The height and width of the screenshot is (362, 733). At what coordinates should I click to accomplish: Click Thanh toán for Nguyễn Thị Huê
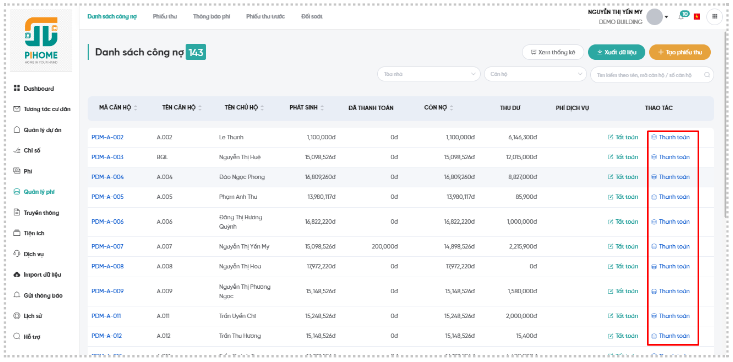click(x=670, y=157)
